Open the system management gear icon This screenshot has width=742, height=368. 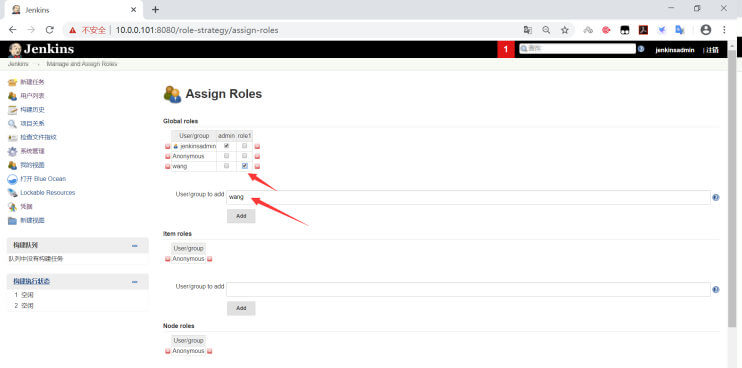(x=12, y=151)
